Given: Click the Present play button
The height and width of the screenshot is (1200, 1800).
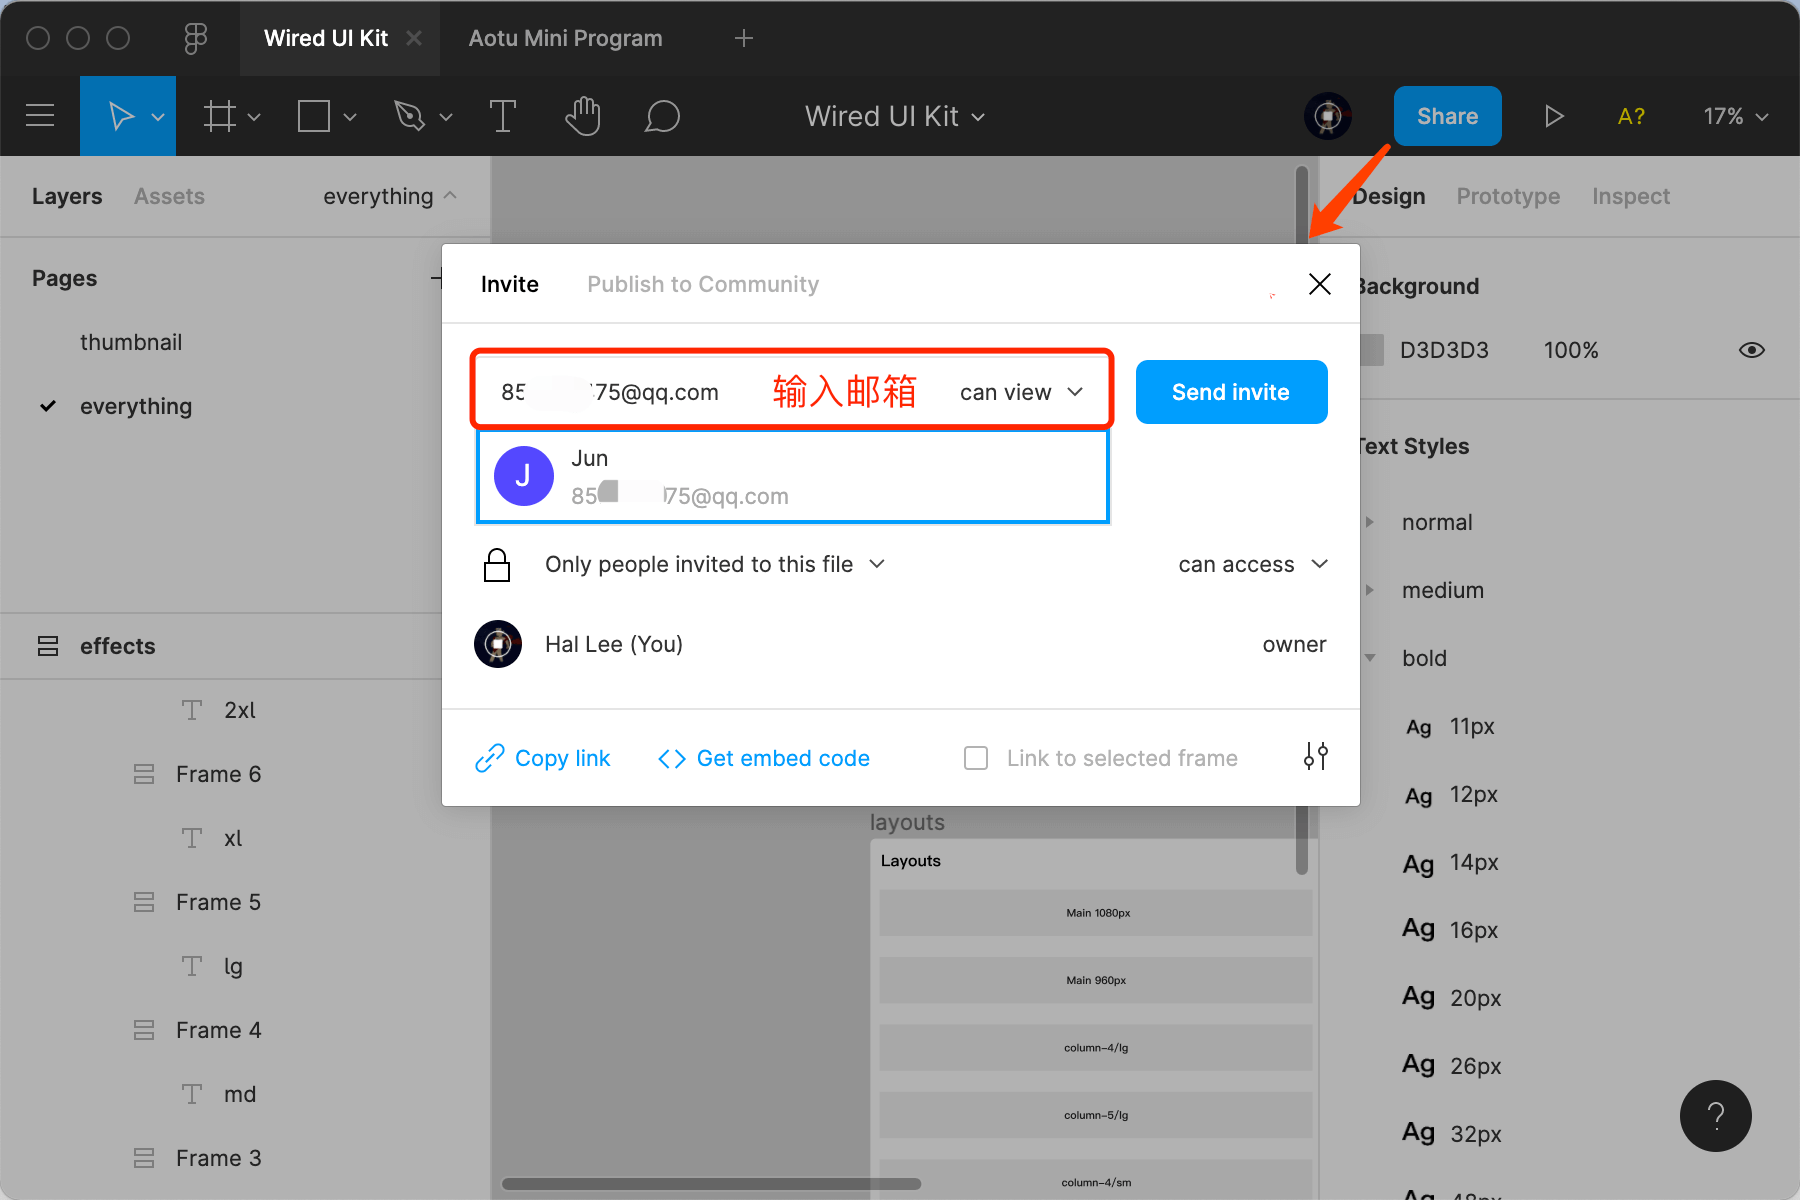Looking at the screenshot, I should pyautogui.click(x=1553, y=116).
